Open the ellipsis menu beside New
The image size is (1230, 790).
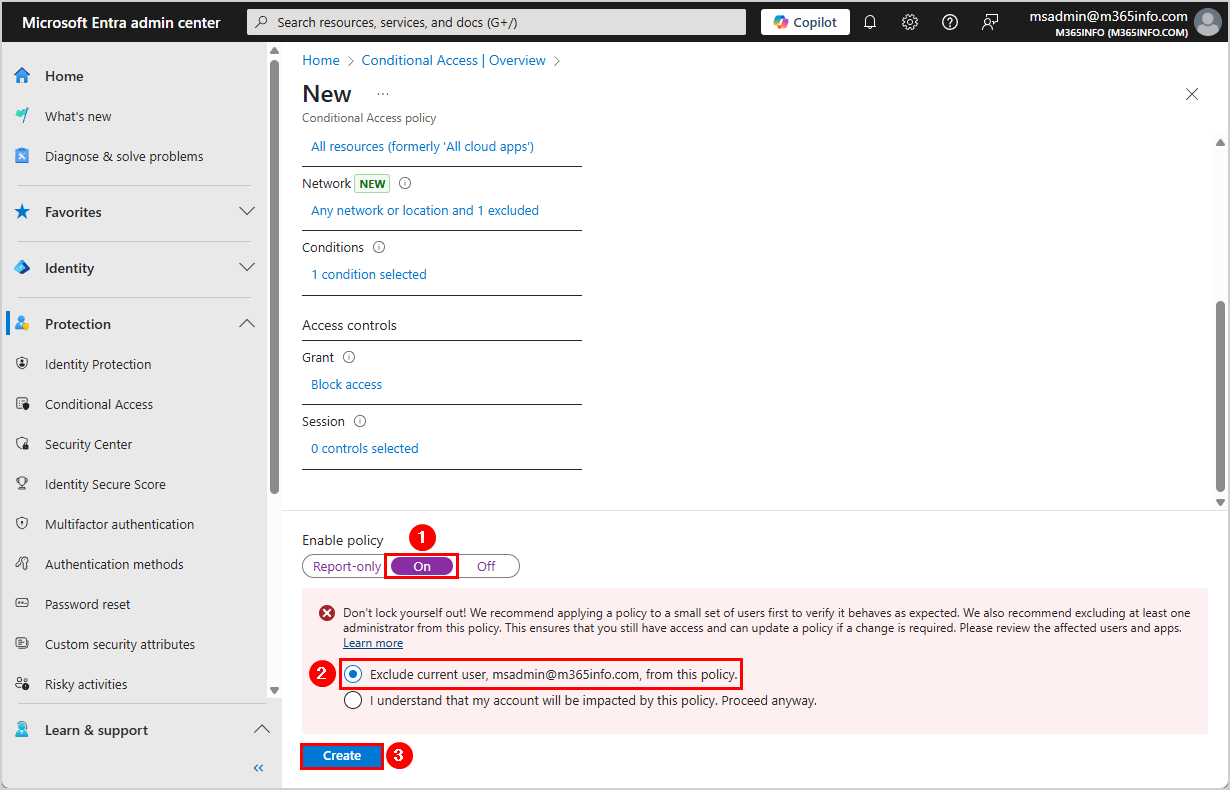383,94
